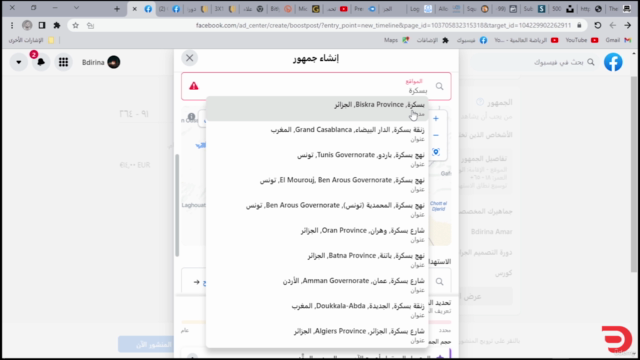
Task: Open YouTube bookmark
Action: pos(582,40)
